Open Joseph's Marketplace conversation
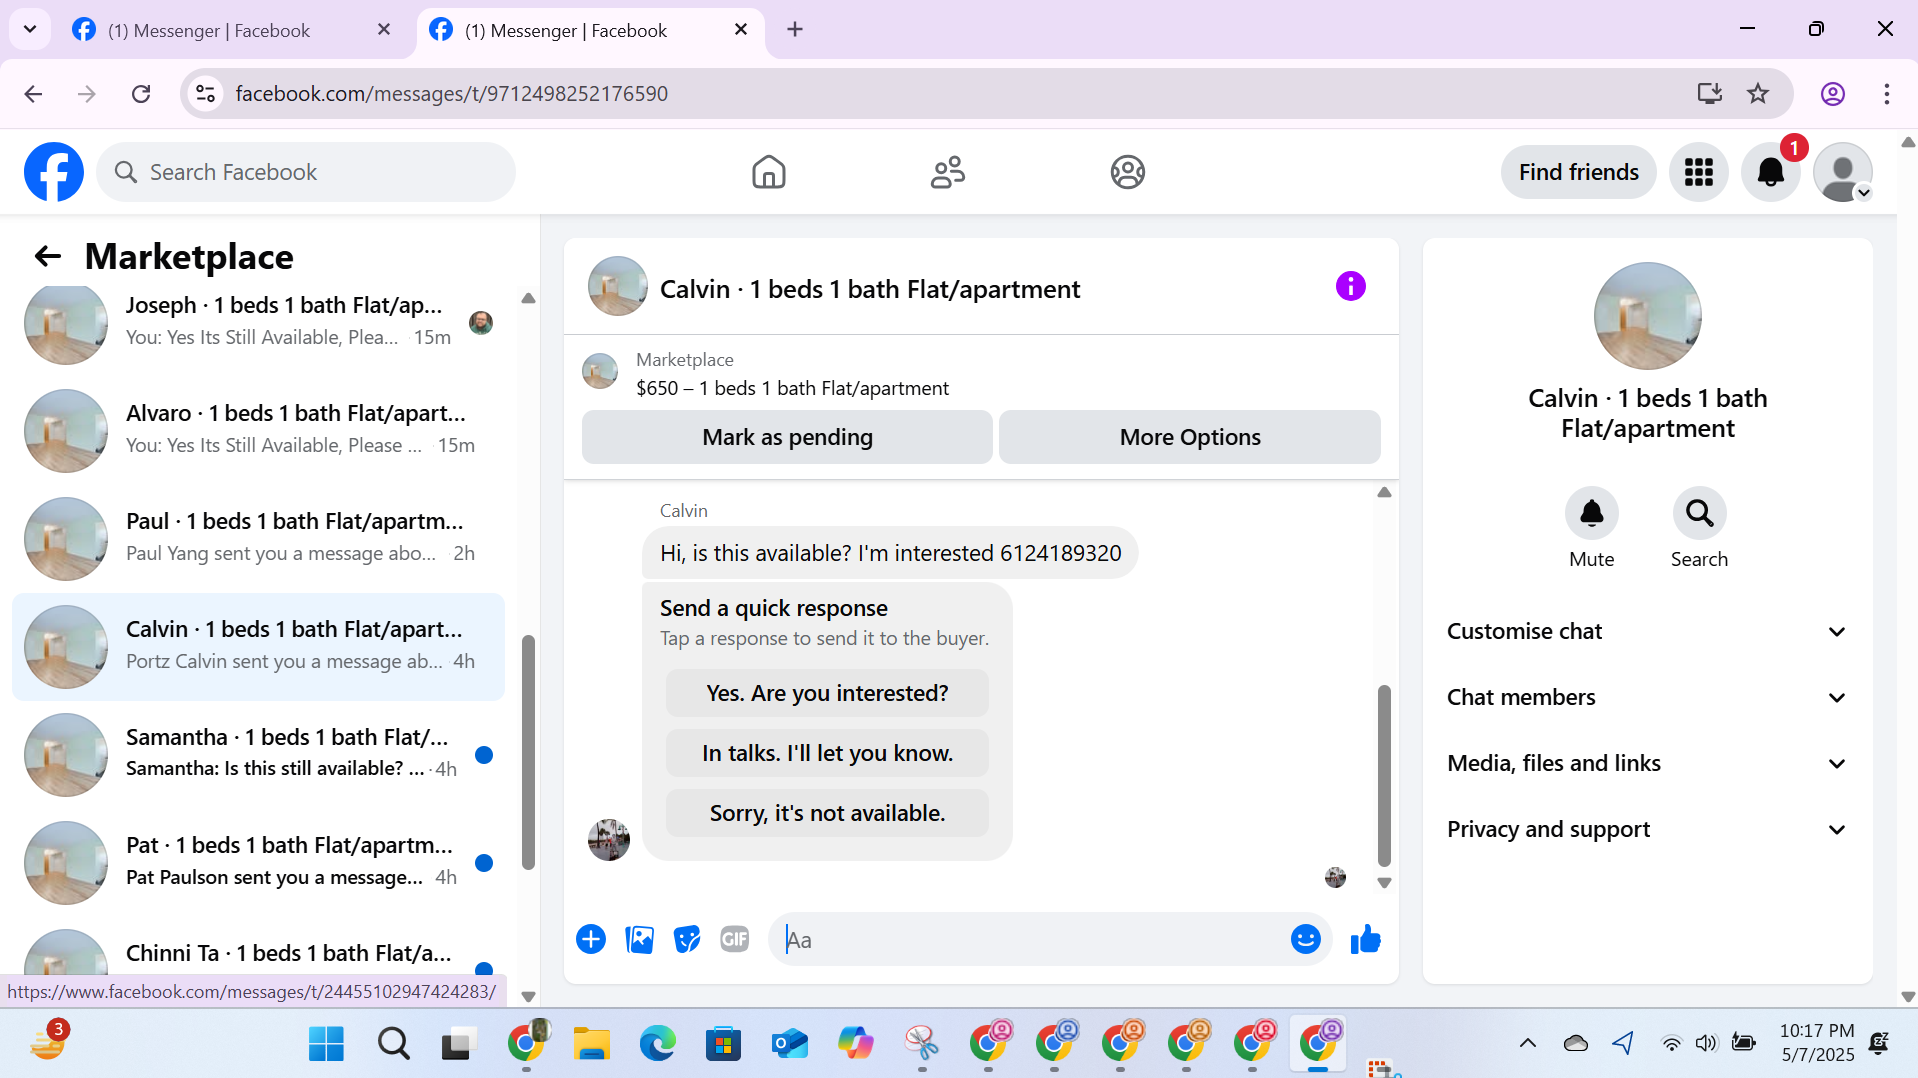This screenshot has width=1918, height=1078. (258, 323)
